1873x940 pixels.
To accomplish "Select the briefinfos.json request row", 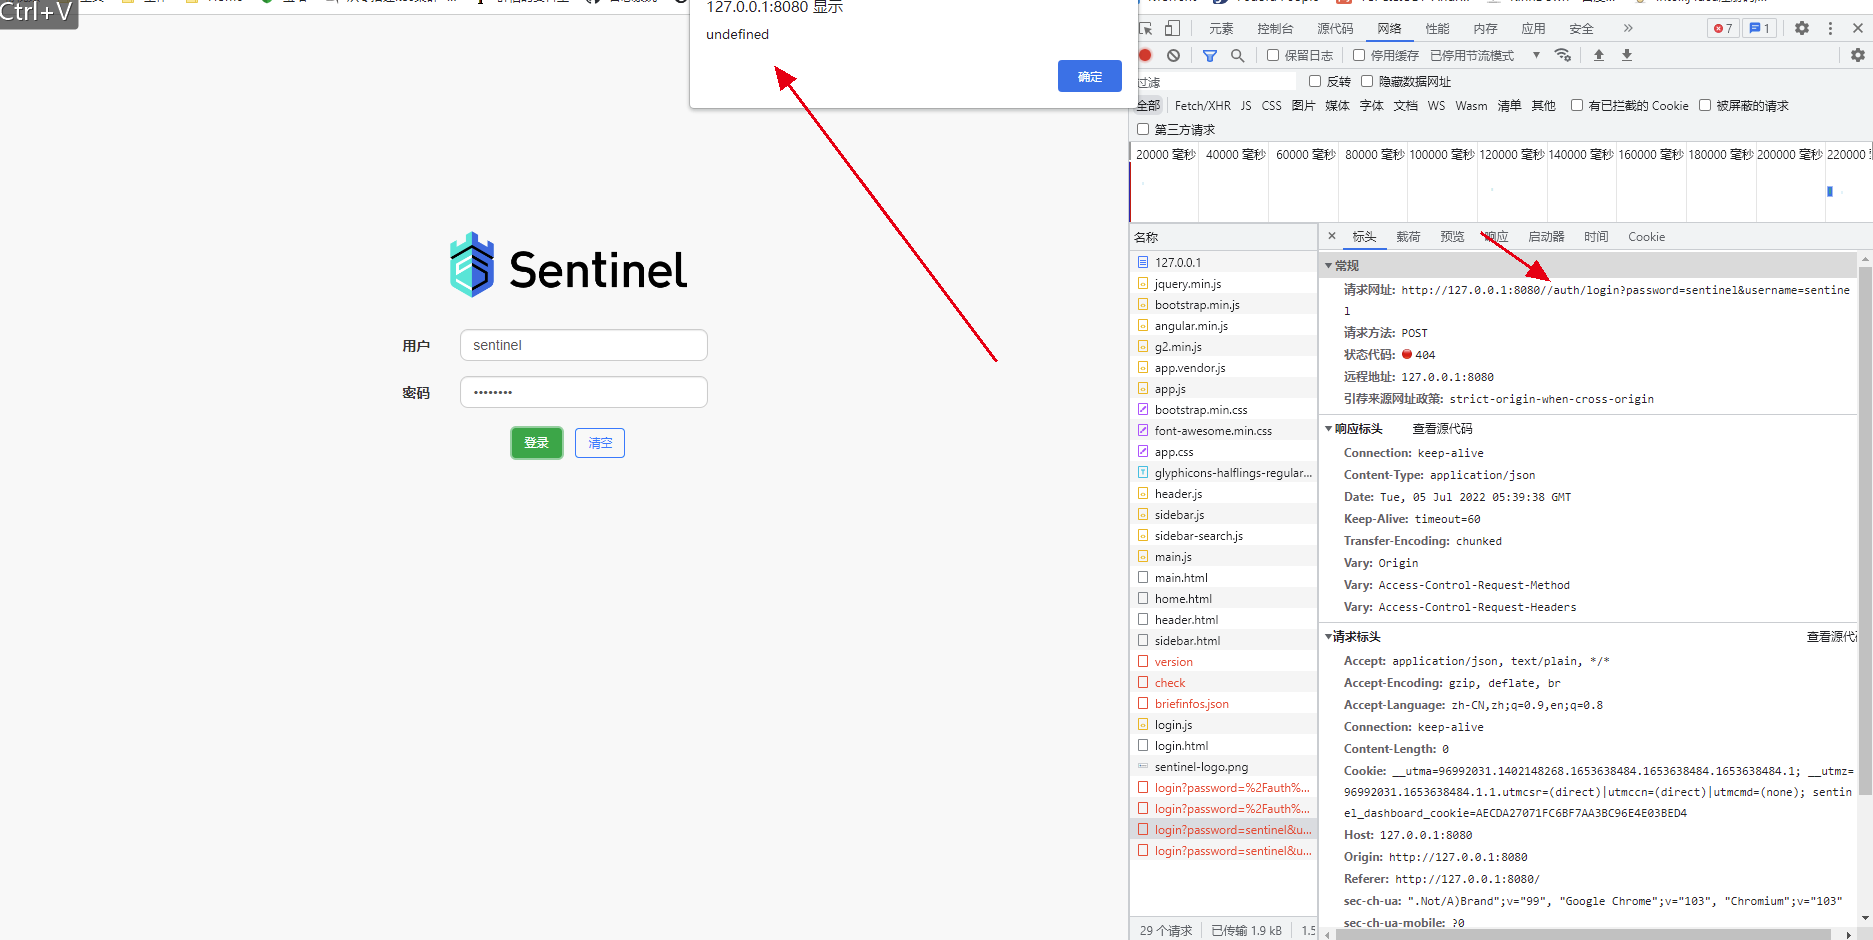I will (1224, 703).
